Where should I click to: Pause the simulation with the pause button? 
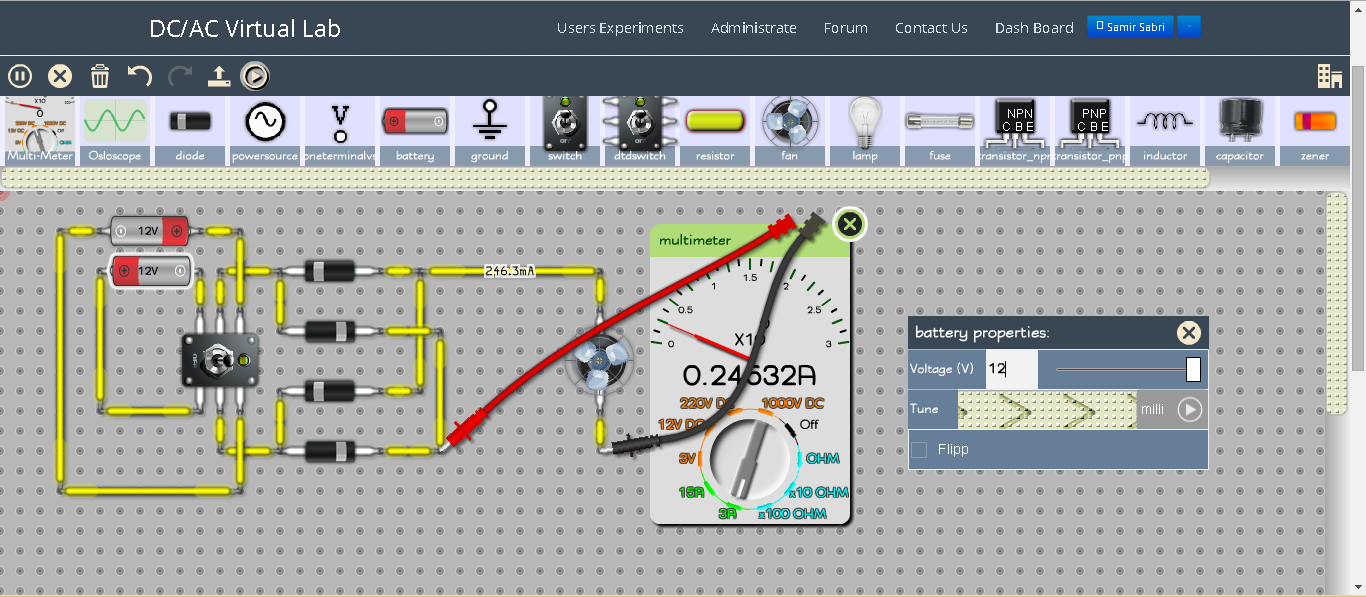(20, 76)
